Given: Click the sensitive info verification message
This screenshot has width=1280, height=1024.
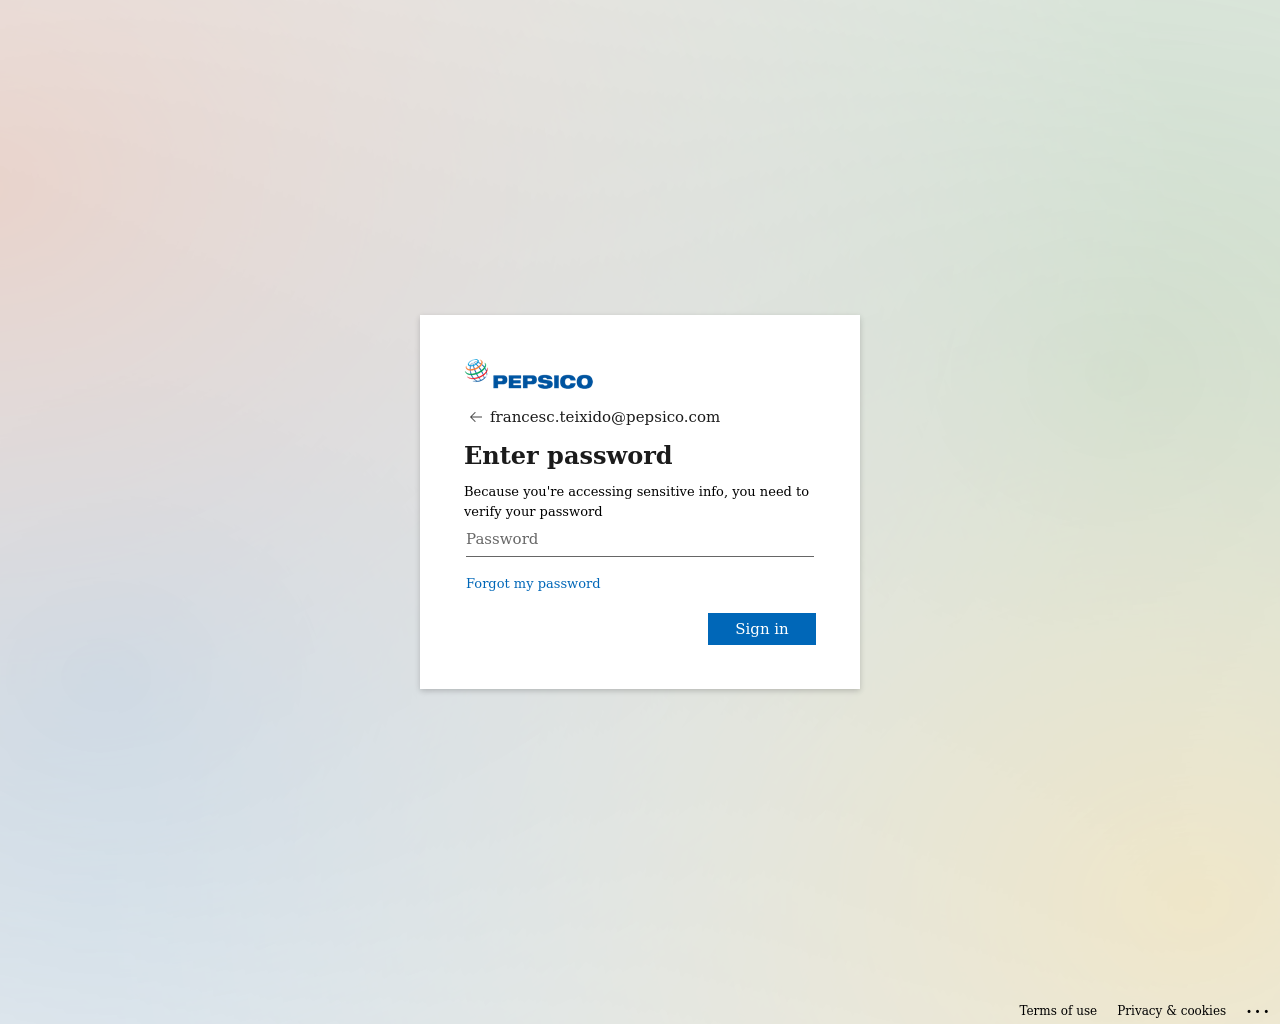Looking at the screenshot, I should click(637, 501).
